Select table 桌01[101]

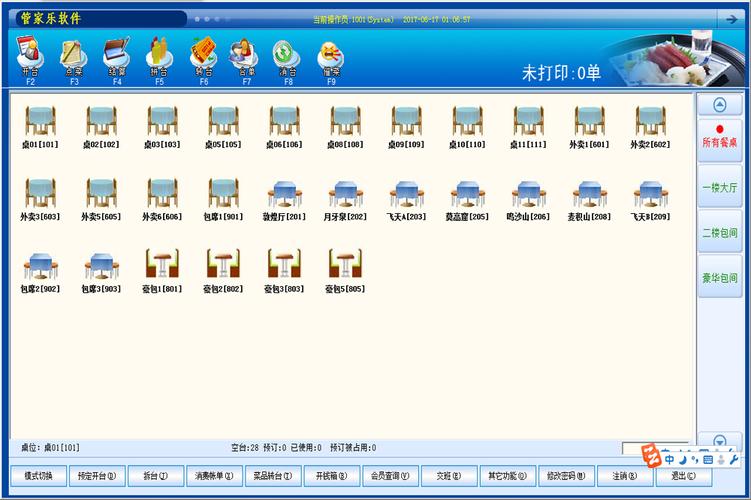tap(40, 127)
